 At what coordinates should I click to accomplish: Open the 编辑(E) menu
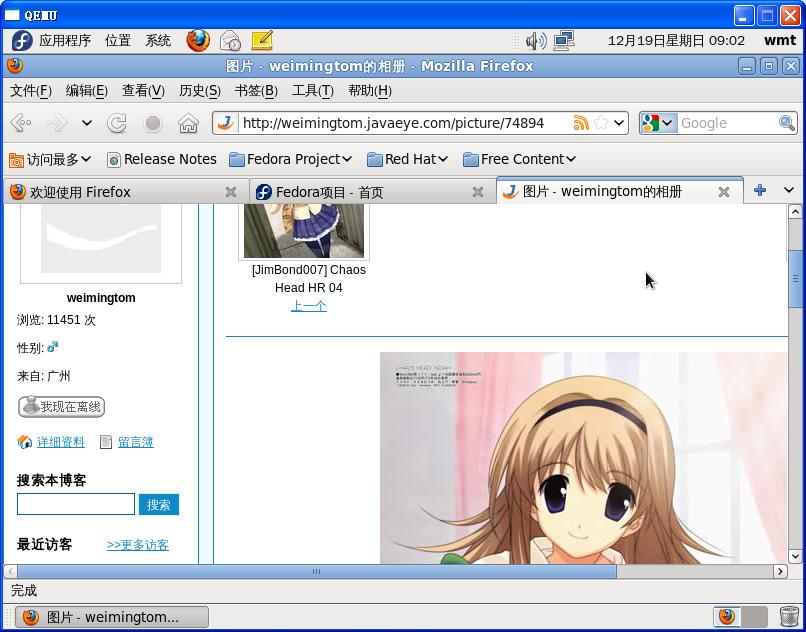[86, 91]
